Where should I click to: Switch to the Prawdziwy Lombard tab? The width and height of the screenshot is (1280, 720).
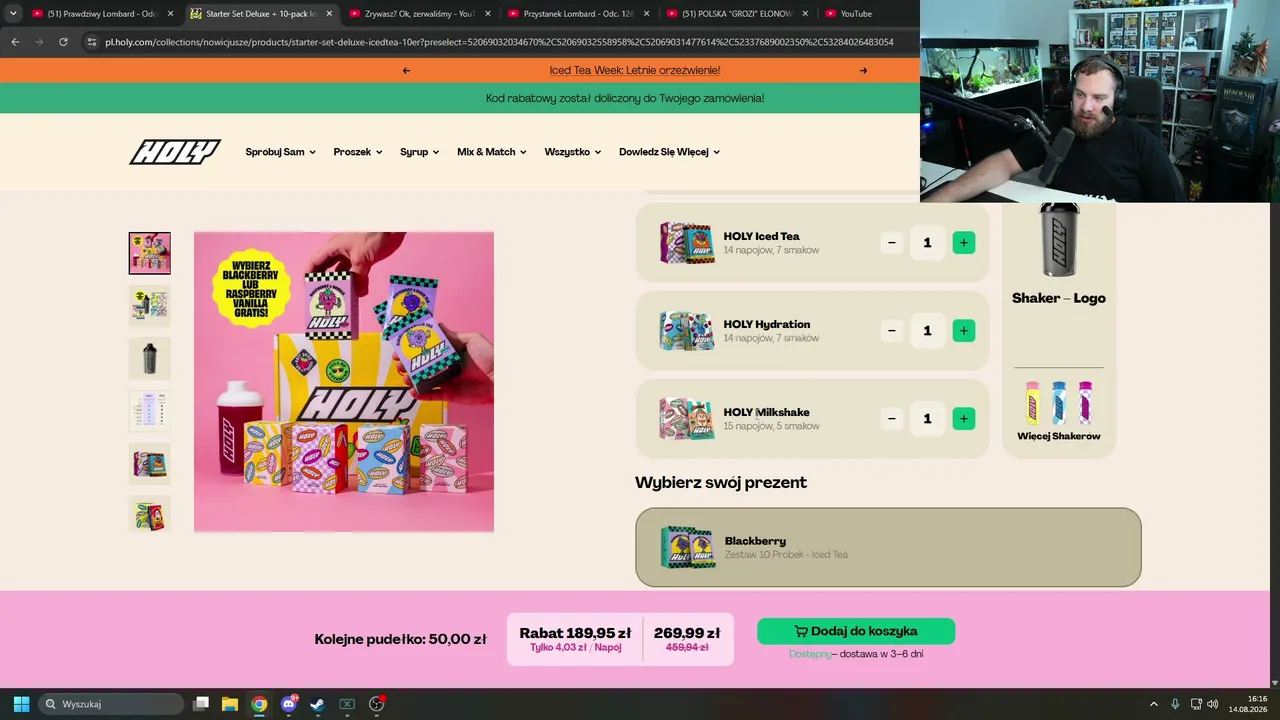coord(101,14)
